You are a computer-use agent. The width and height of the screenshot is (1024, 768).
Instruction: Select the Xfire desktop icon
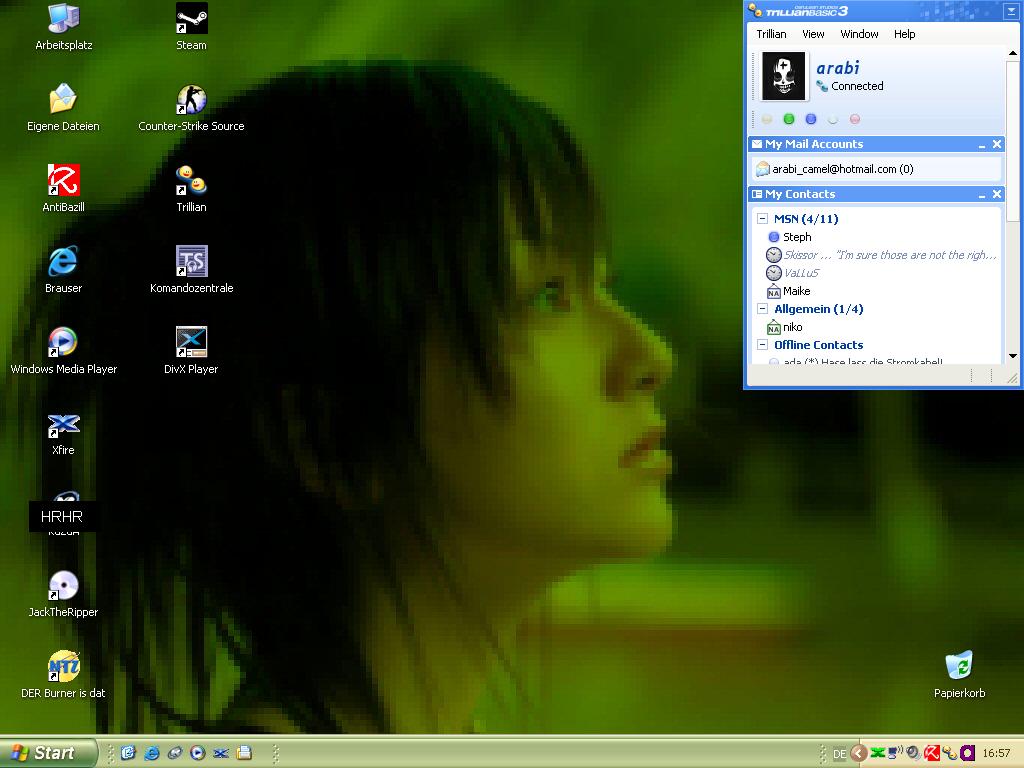point(63,425)
